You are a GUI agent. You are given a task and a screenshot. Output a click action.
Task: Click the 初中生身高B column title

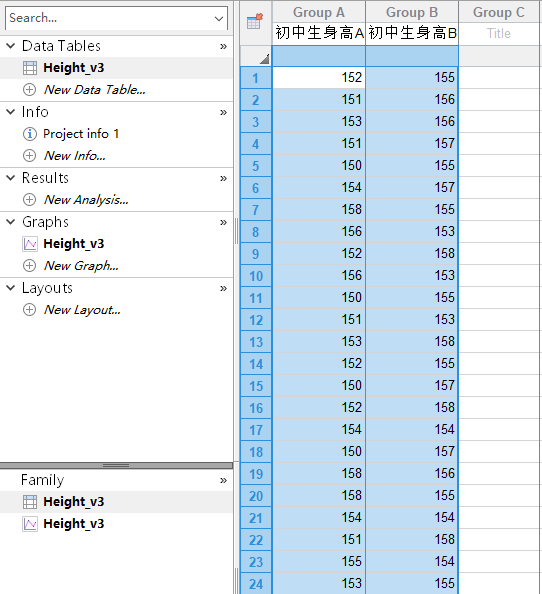(x=412, y=33)
